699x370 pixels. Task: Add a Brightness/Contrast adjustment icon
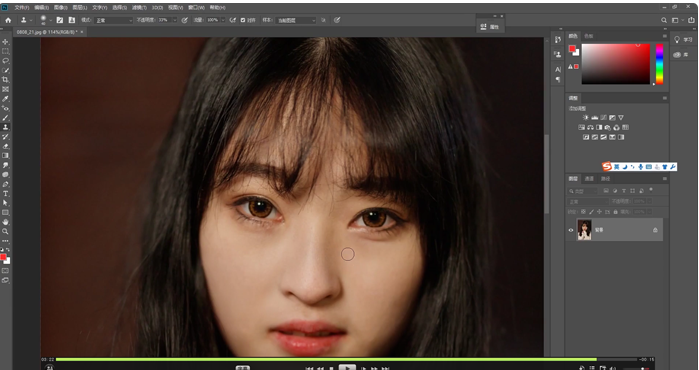(x=586, y=118)
